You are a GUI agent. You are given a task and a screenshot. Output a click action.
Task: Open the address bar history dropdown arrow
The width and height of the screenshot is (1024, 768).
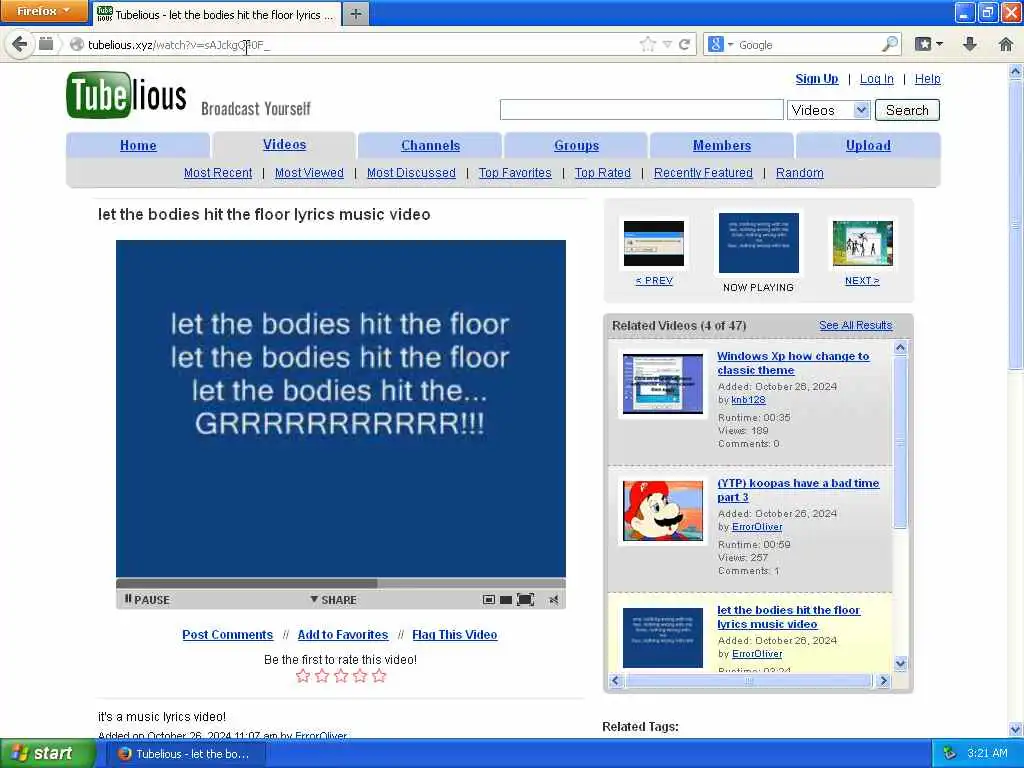pyautogui.click(x=667, y=44)
